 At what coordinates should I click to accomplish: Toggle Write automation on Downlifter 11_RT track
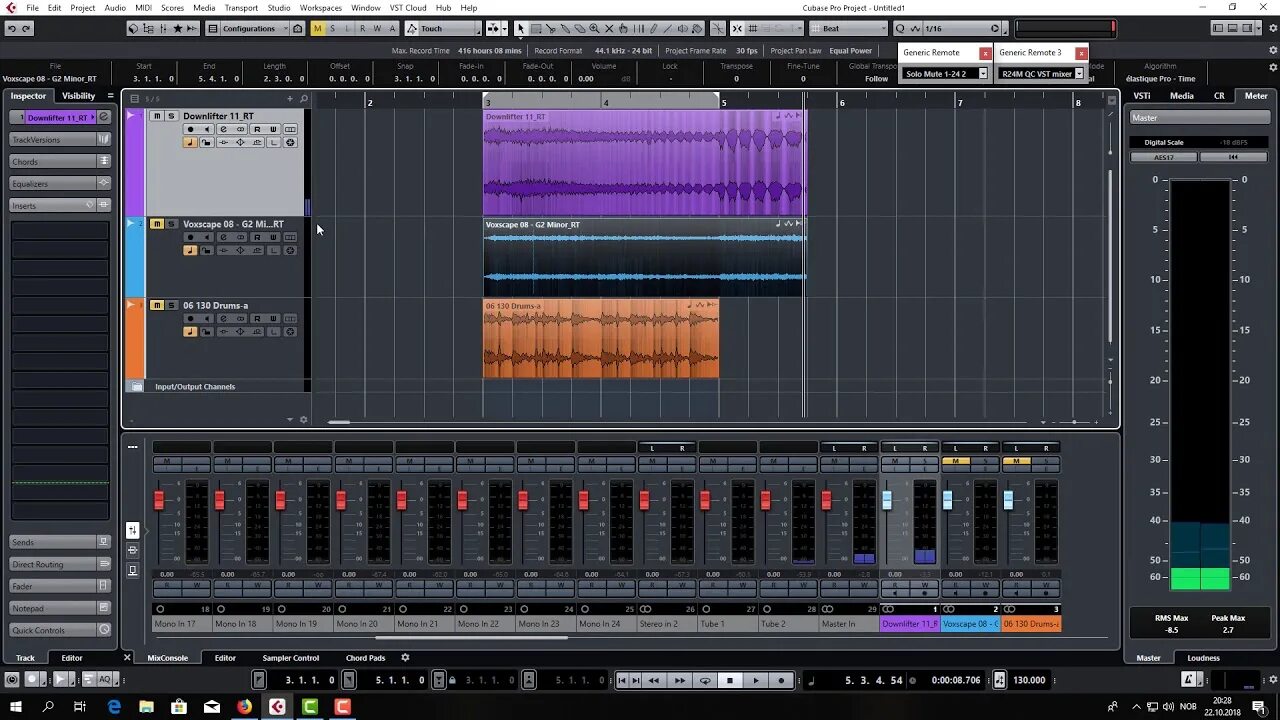273,129
